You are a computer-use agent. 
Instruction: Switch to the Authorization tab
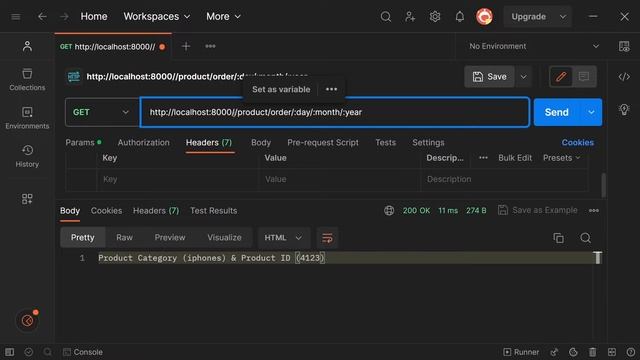tap(143, 142)
